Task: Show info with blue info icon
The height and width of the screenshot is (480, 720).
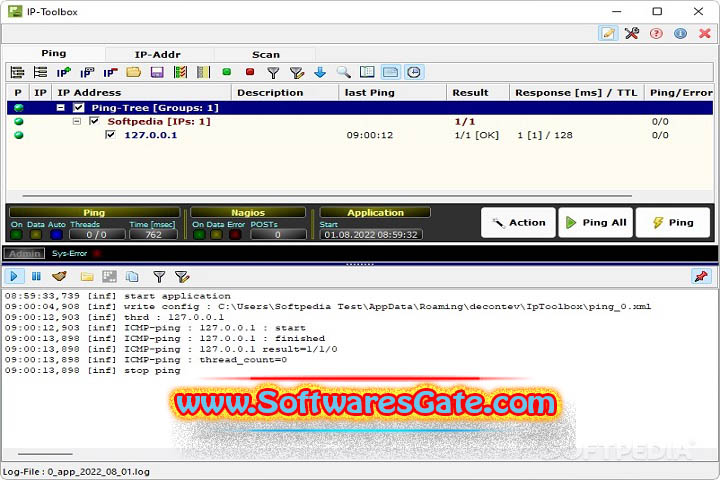Action: pyautogui.click(x=681, y=34)
